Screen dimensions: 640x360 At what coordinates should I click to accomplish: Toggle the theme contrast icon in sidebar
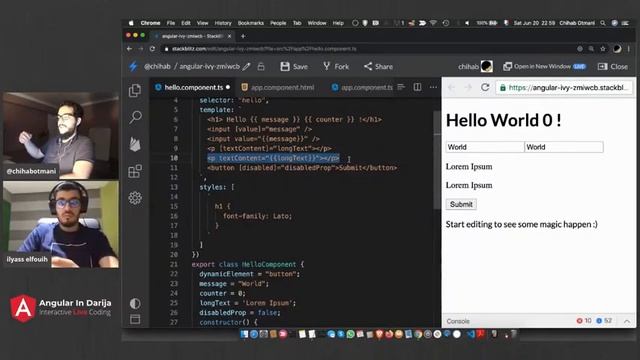(x=135, y=303)
